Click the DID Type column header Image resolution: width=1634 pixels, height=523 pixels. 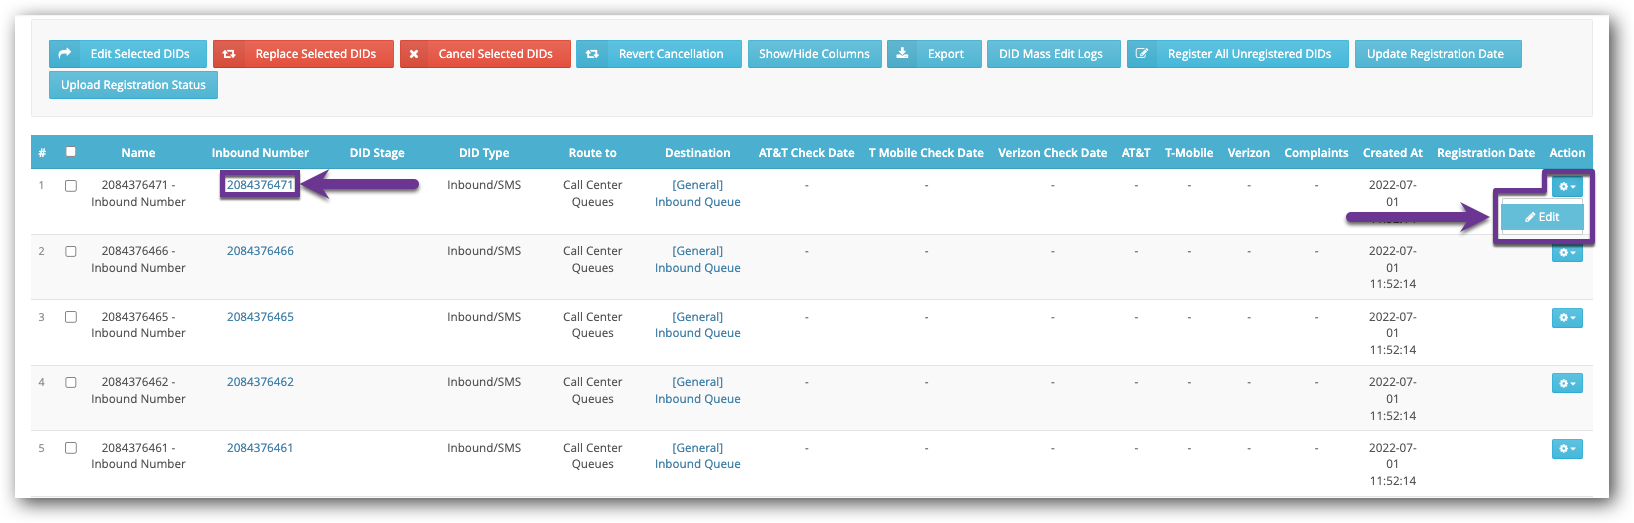pyautogui.click(x=484, y=153)
